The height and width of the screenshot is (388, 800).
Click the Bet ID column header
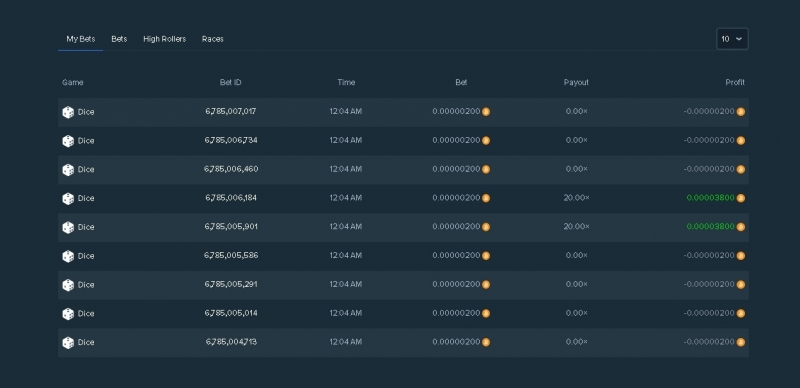tap(231, 83)
